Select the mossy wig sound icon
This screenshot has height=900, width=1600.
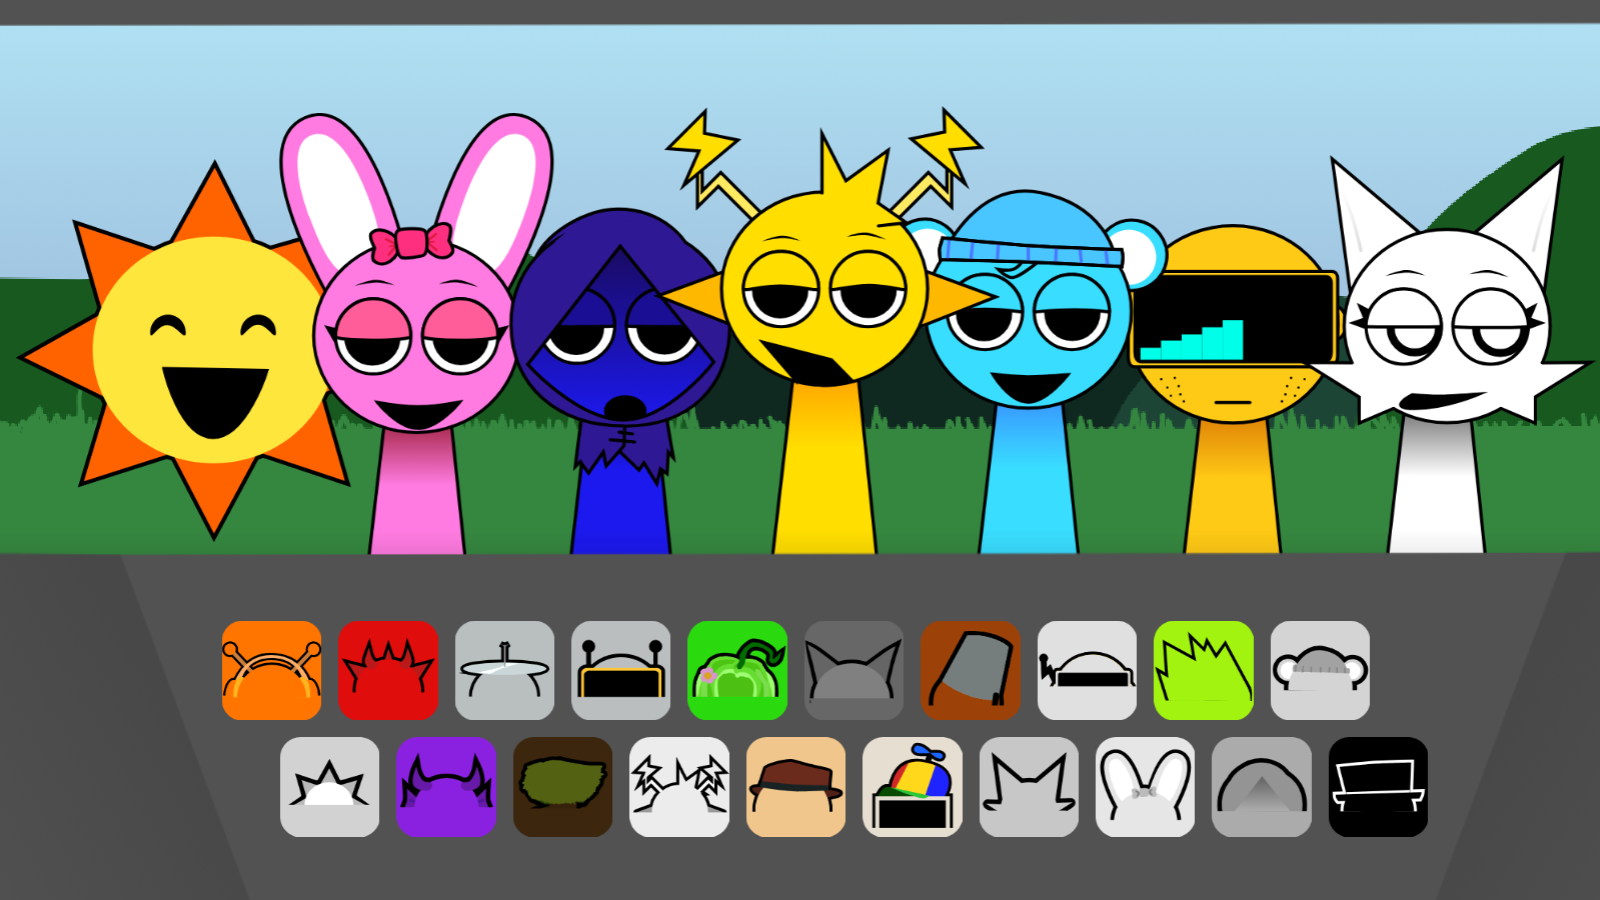[x=563, y=785]
